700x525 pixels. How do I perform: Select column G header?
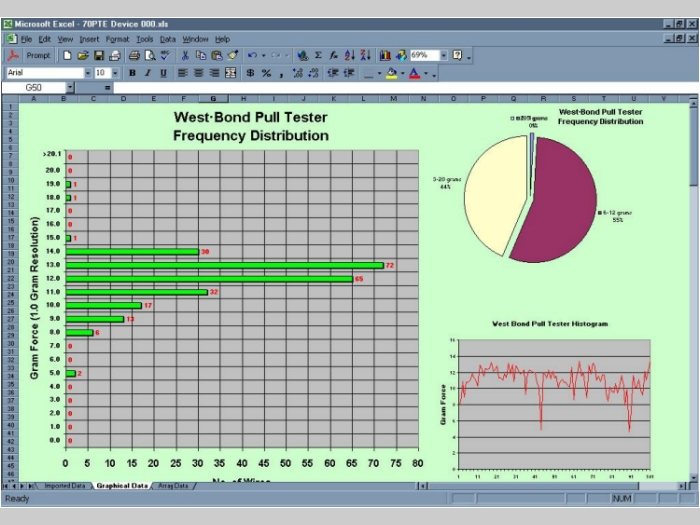coord(213,99)
